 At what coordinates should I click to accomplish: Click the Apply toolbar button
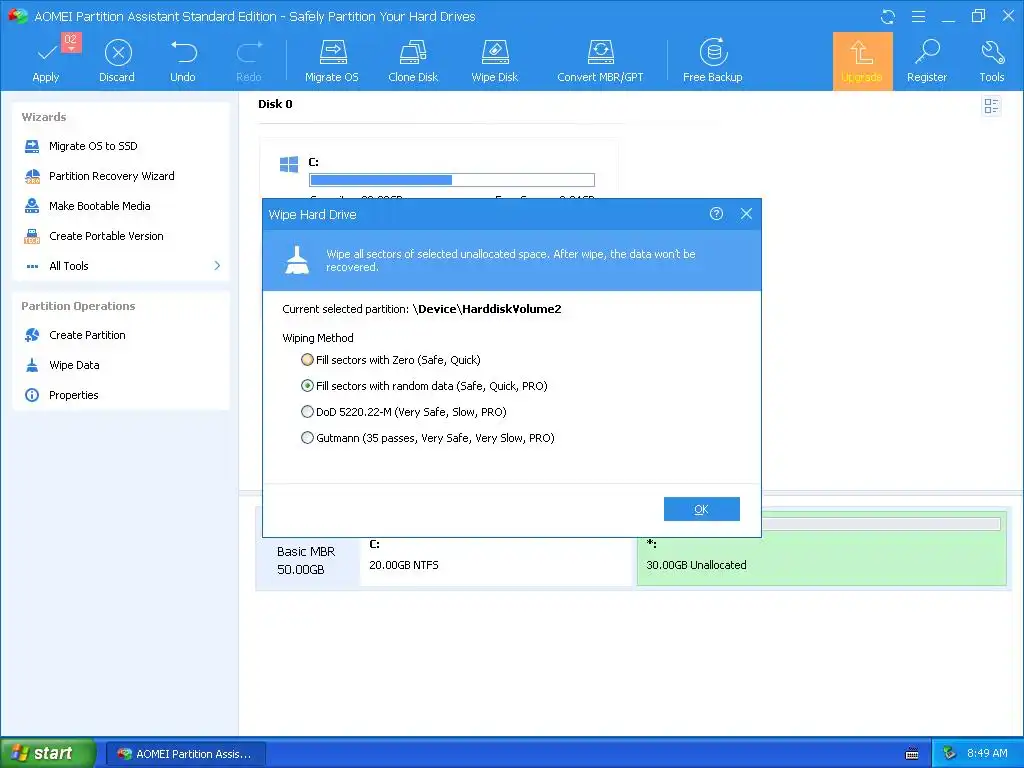46,61
